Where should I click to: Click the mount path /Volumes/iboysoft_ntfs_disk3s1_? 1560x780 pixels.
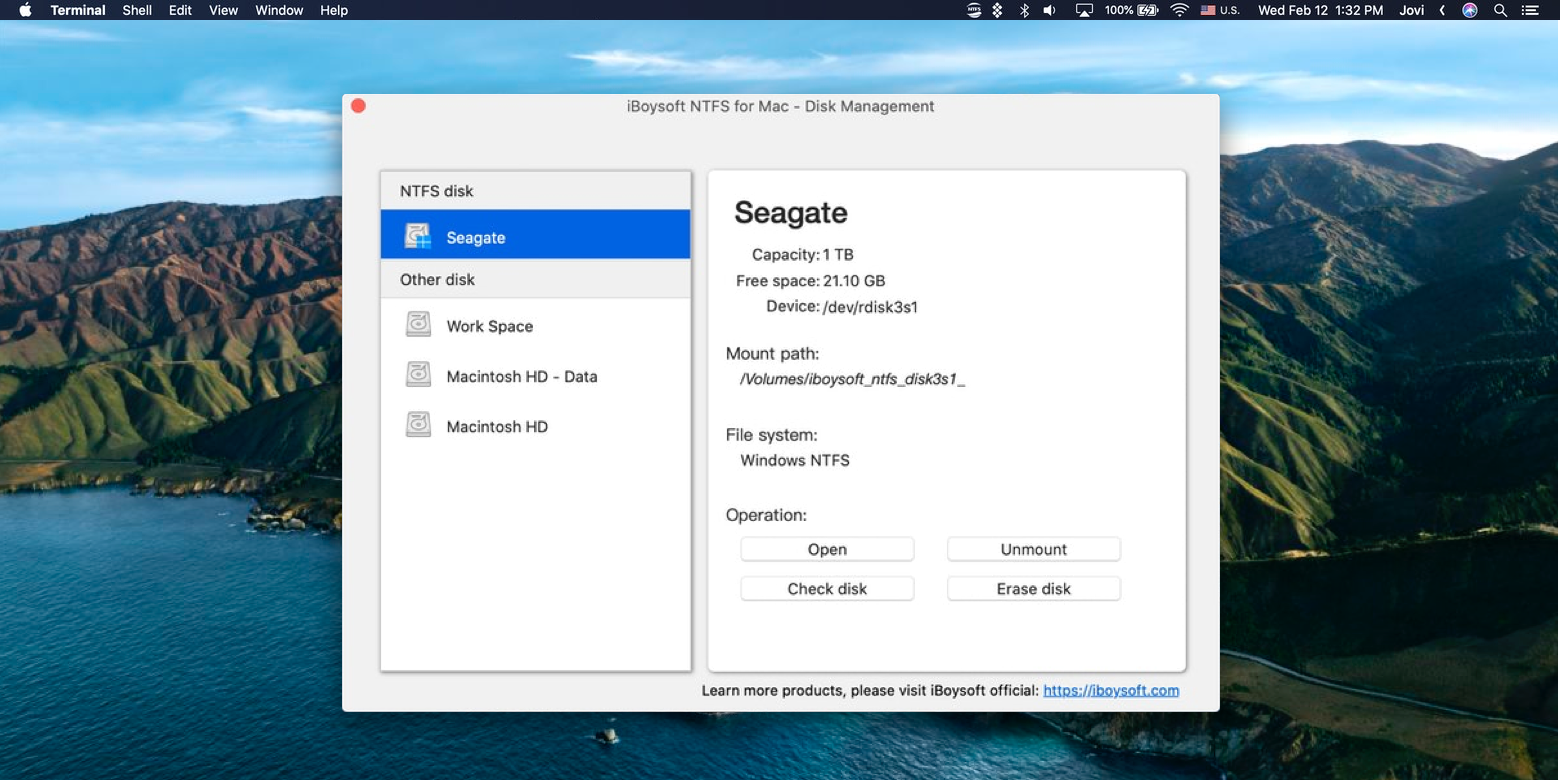(x=852, y=379)
